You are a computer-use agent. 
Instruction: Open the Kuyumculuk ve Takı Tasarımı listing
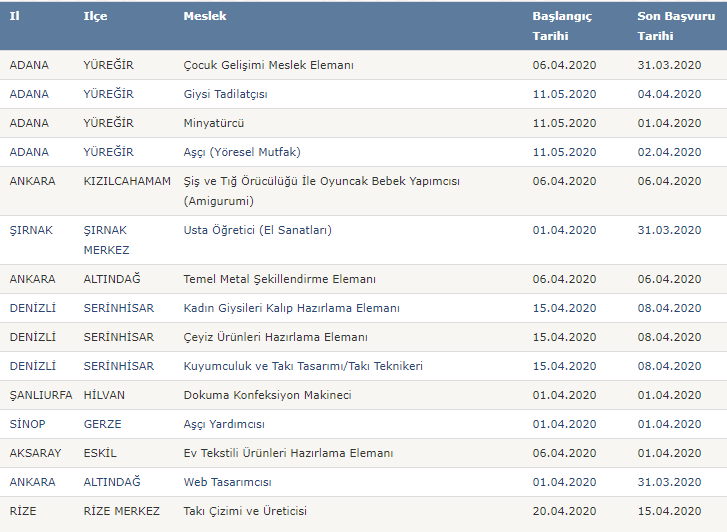point(303,366)
